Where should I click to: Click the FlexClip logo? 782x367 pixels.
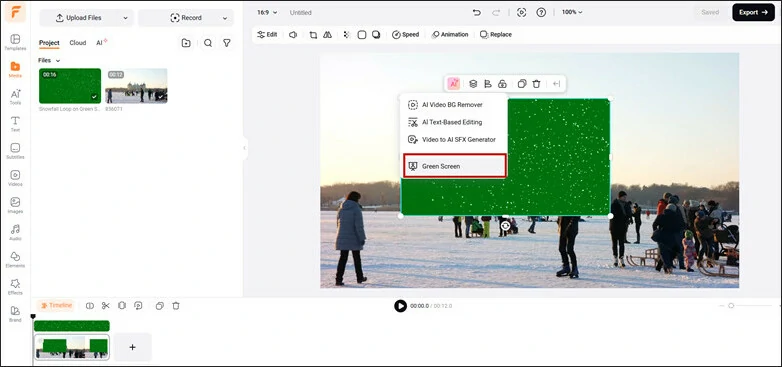(x=15, y=13)
